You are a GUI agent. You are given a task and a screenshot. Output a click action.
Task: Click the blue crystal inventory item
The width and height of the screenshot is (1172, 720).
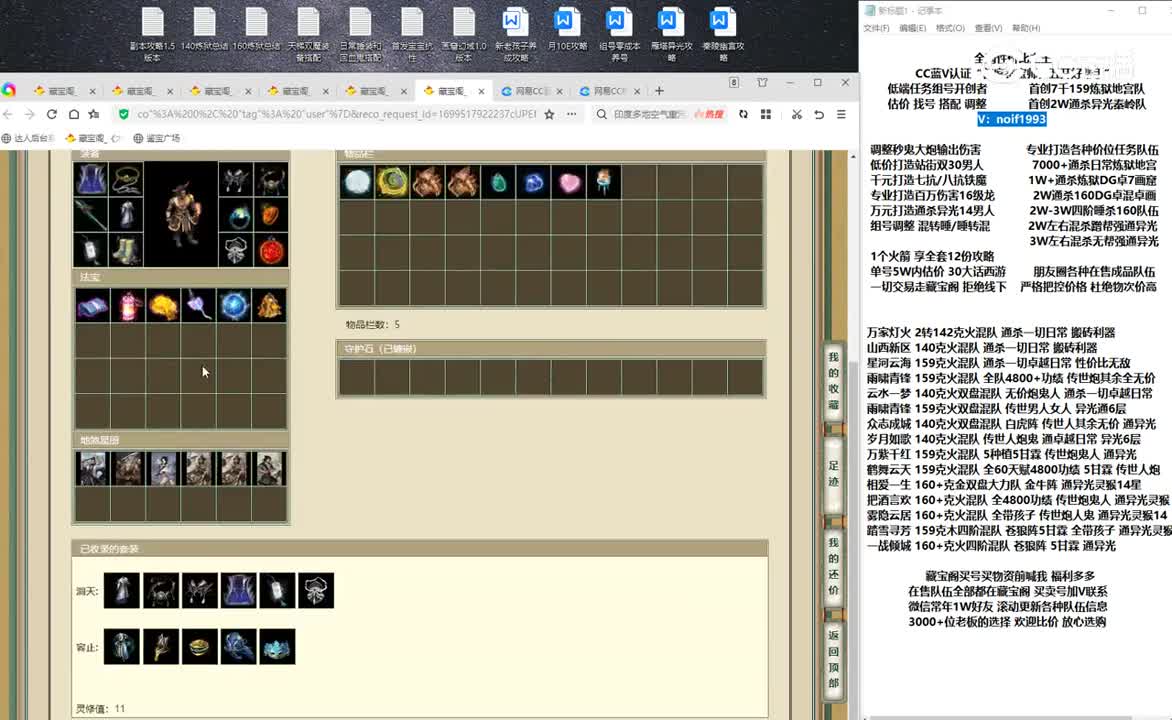pos(534,182)
